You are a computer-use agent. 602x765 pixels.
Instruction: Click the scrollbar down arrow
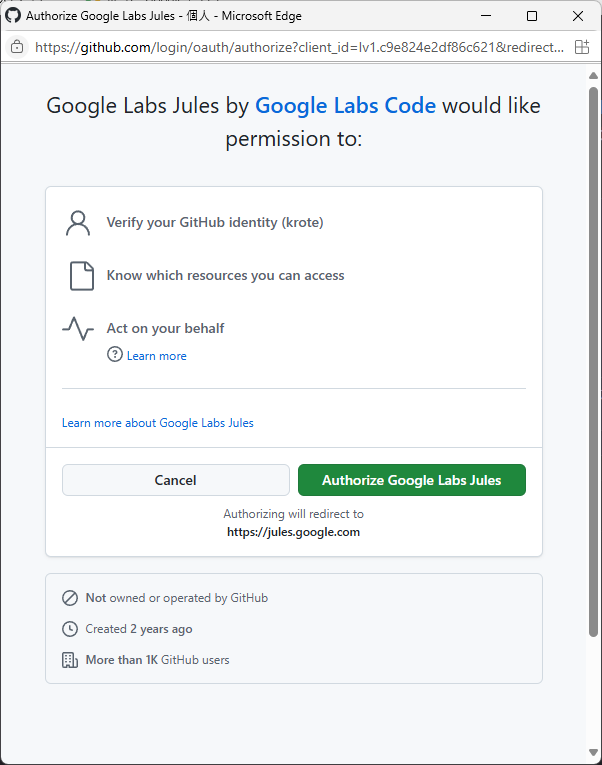click(x=593, y=752)
